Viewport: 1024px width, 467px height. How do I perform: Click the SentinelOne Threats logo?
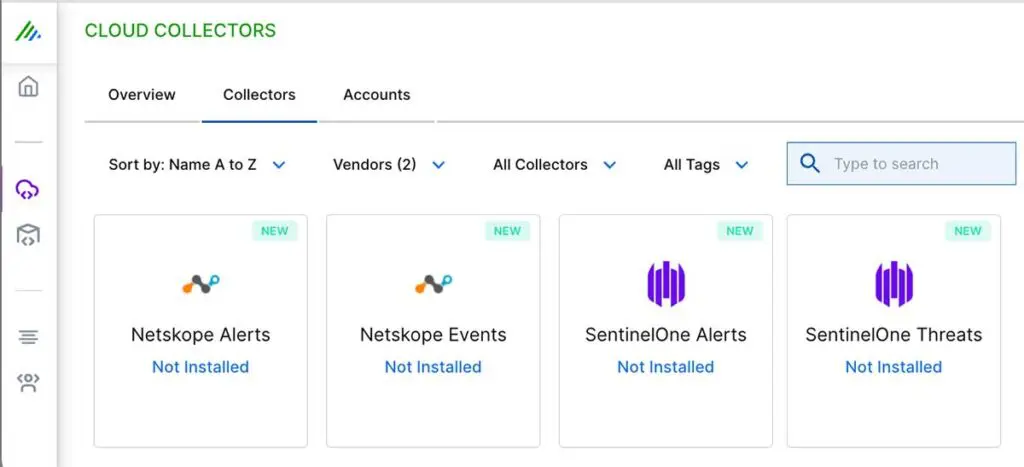(894, 284)
